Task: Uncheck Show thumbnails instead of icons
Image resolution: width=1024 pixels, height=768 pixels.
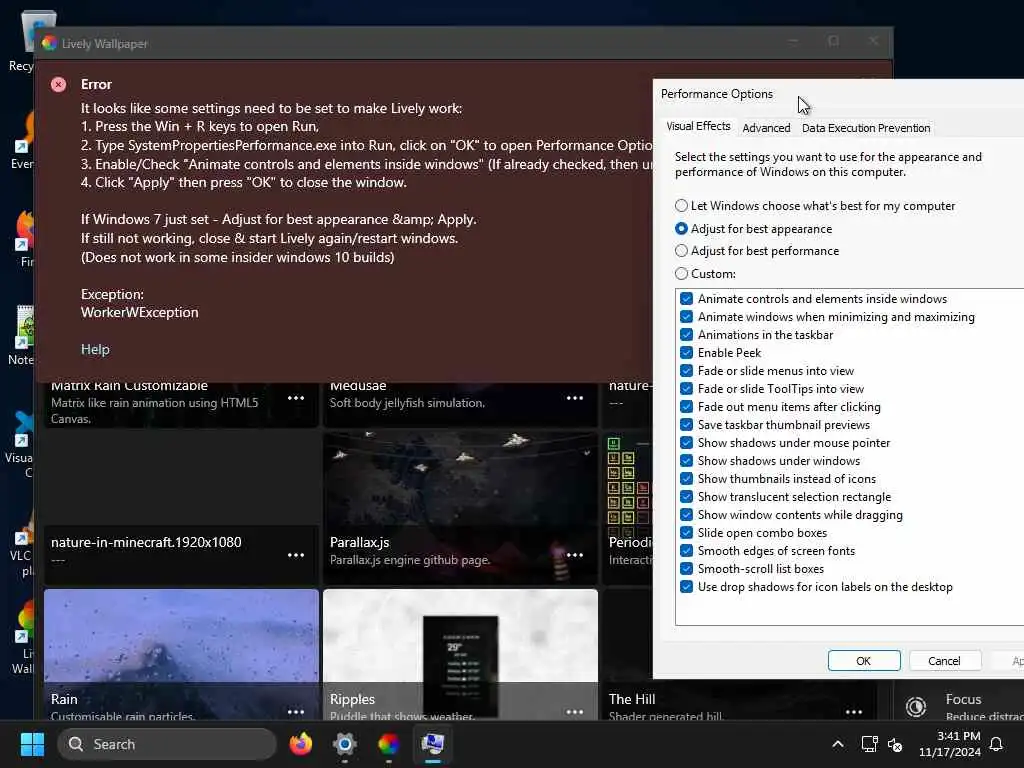Action: (686, 479)
